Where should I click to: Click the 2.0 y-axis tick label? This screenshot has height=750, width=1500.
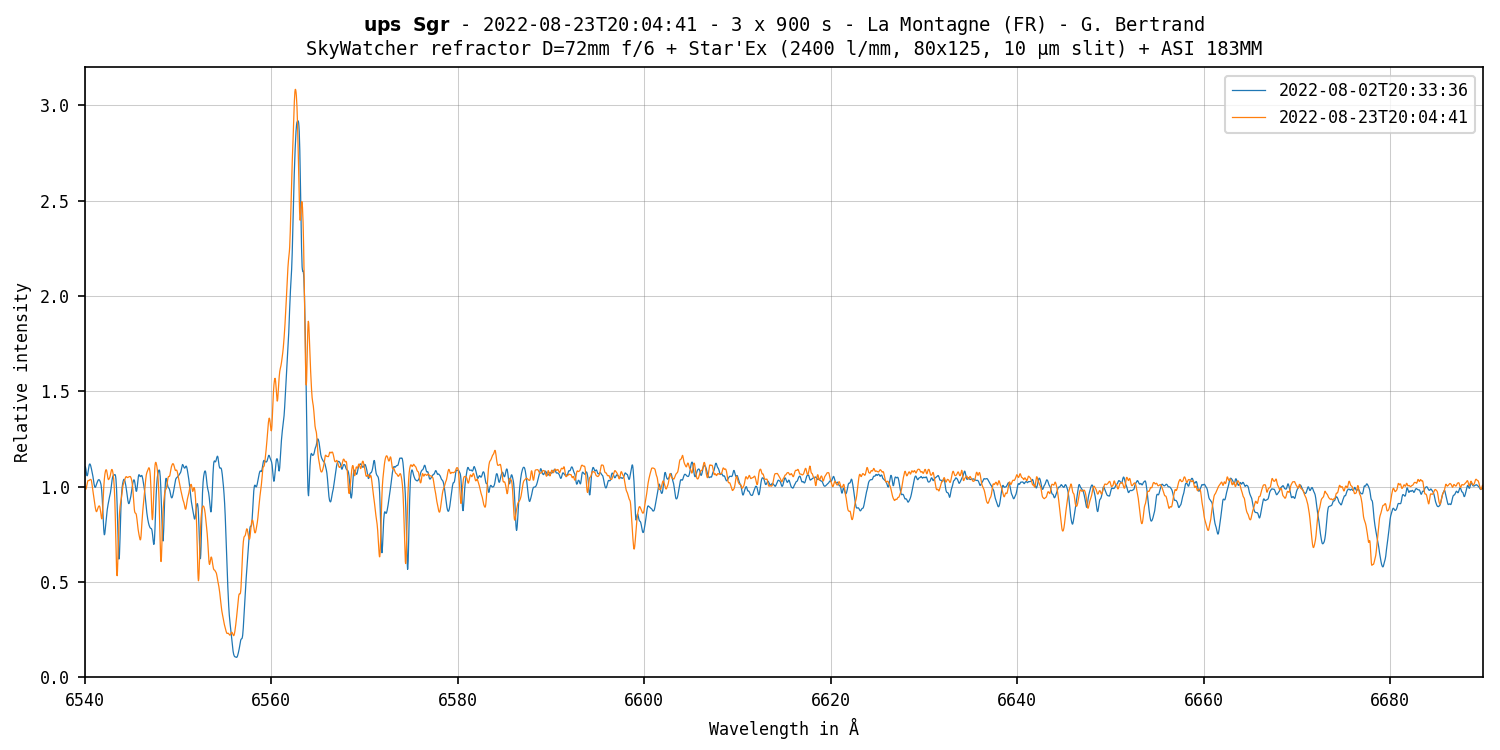click(55, 297)
